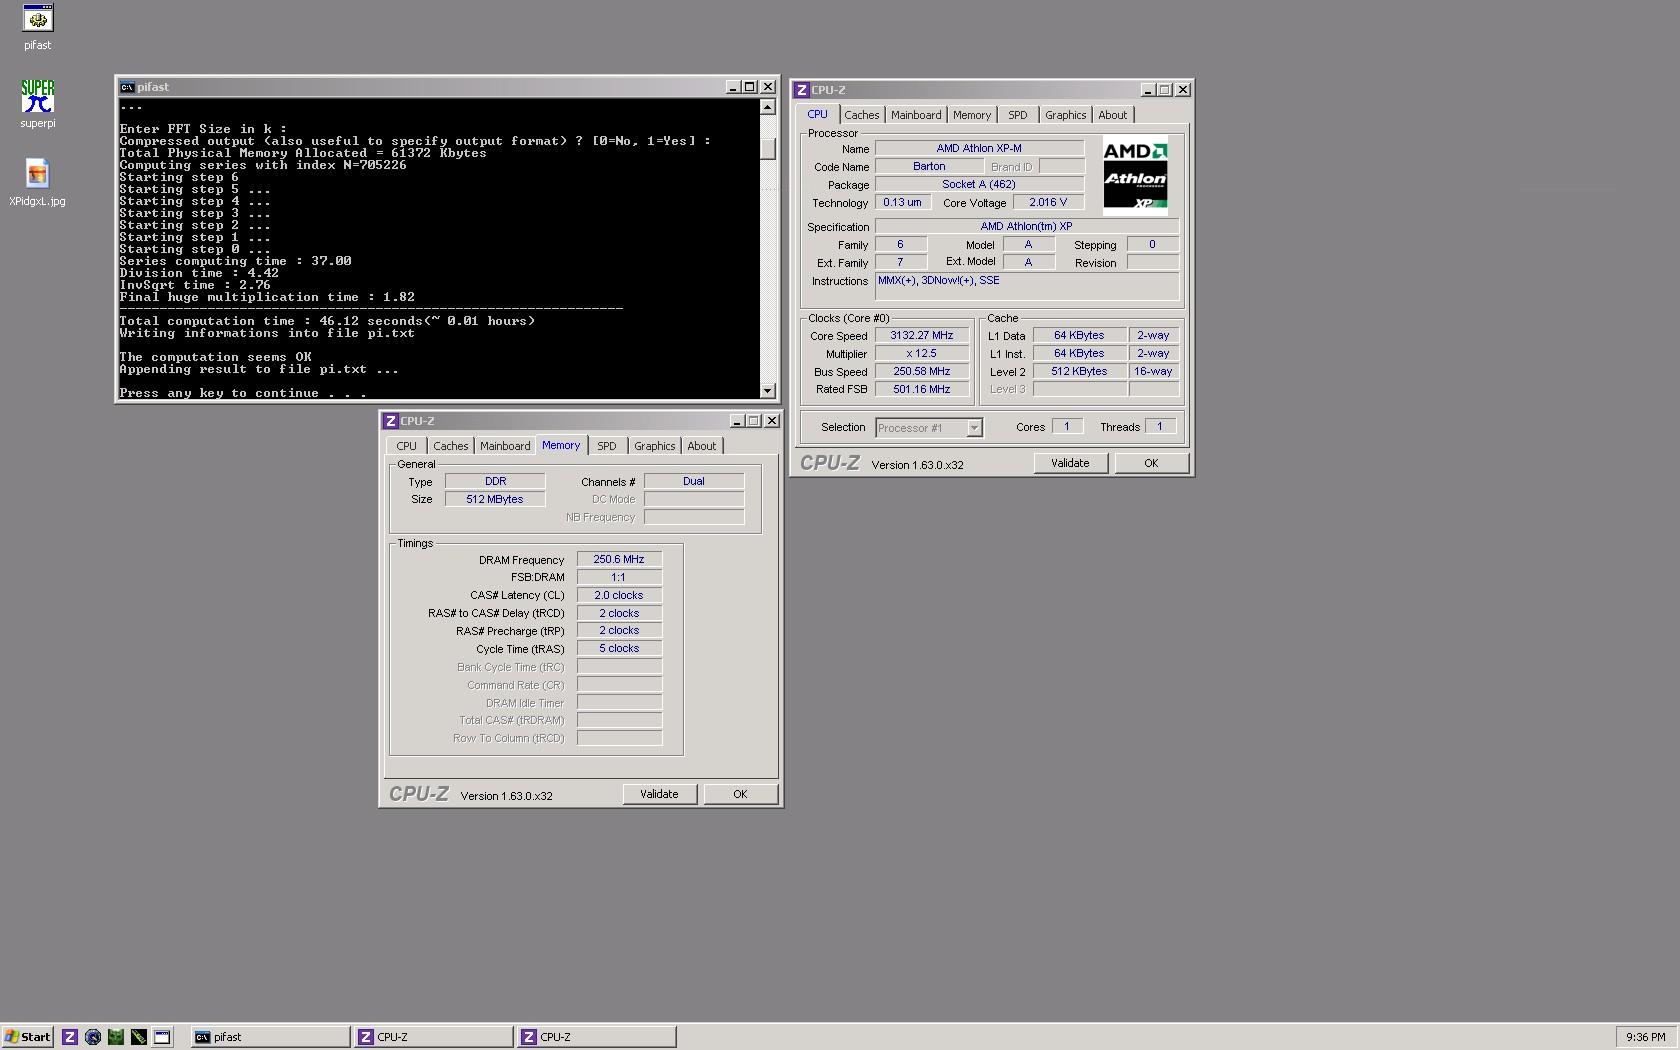Click the round blue quick launch icon
Image resolution: width=1680 pixels, height=1050 pixels.
point(93,1037)
